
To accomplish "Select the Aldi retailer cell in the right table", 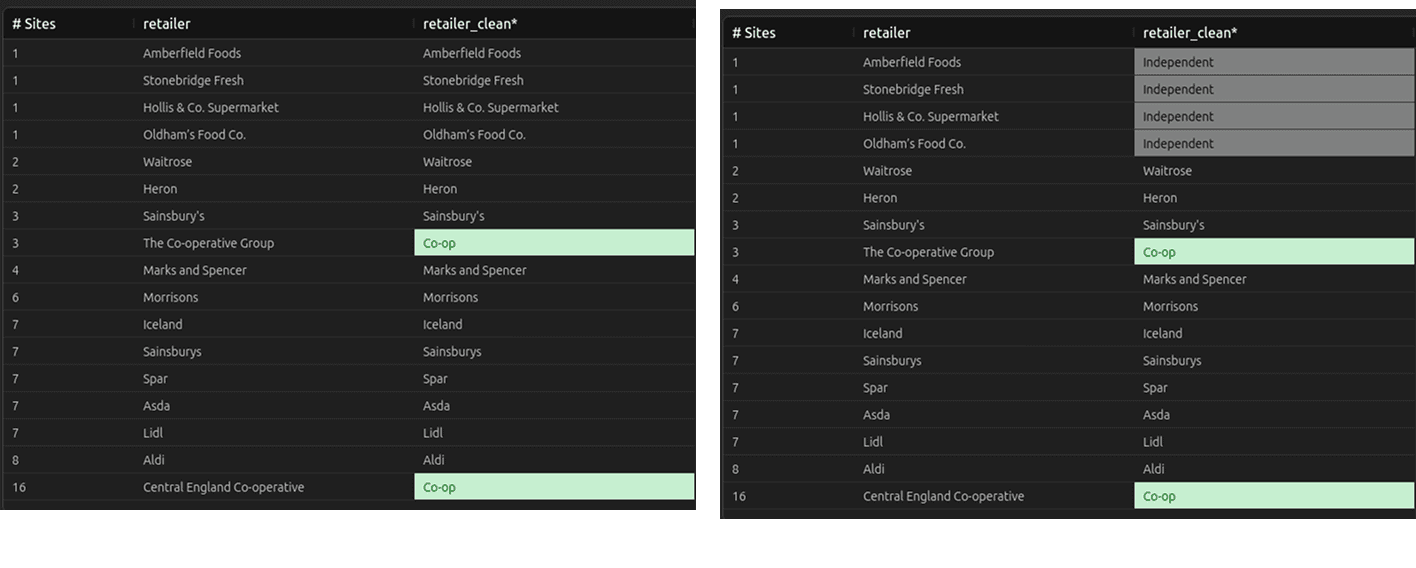I will 874,469.
